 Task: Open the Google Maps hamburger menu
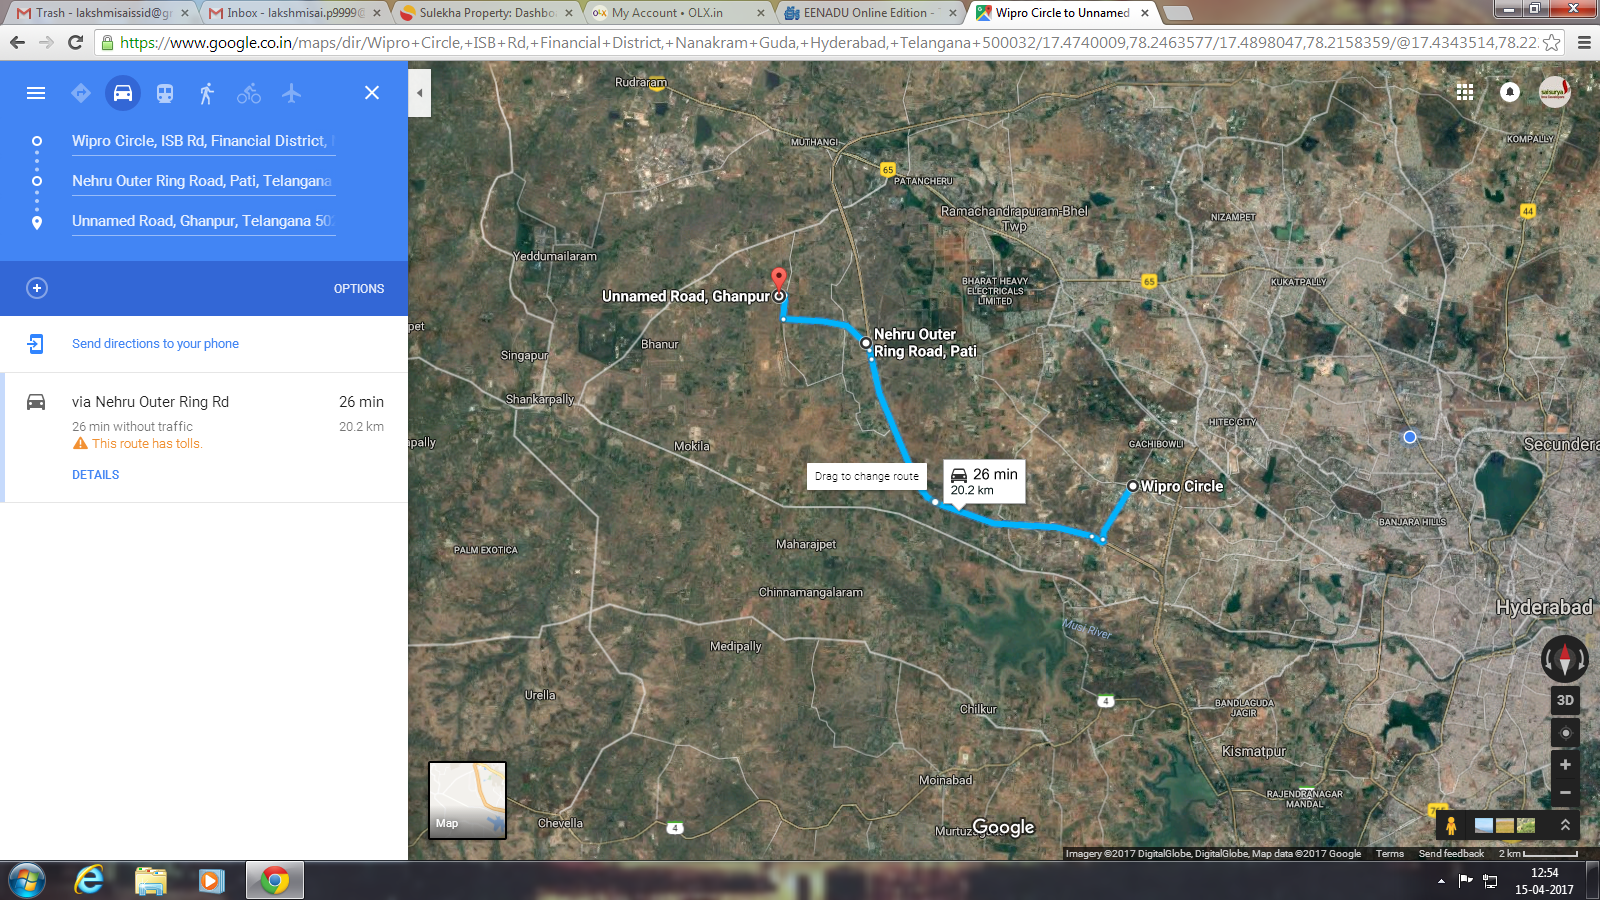click(x=36, y=93)
